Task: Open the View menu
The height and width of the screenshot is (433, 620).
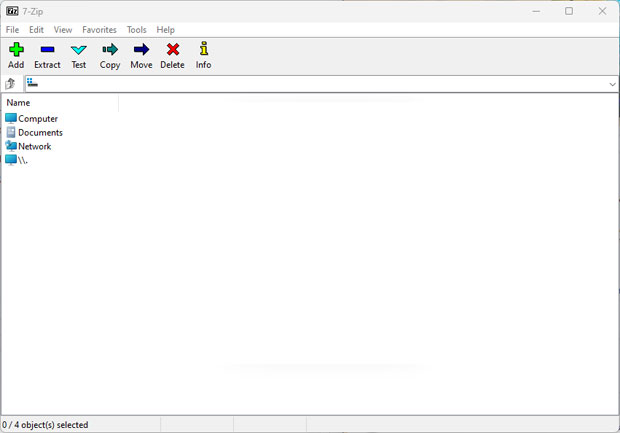Action: click(x=63, y=30)
